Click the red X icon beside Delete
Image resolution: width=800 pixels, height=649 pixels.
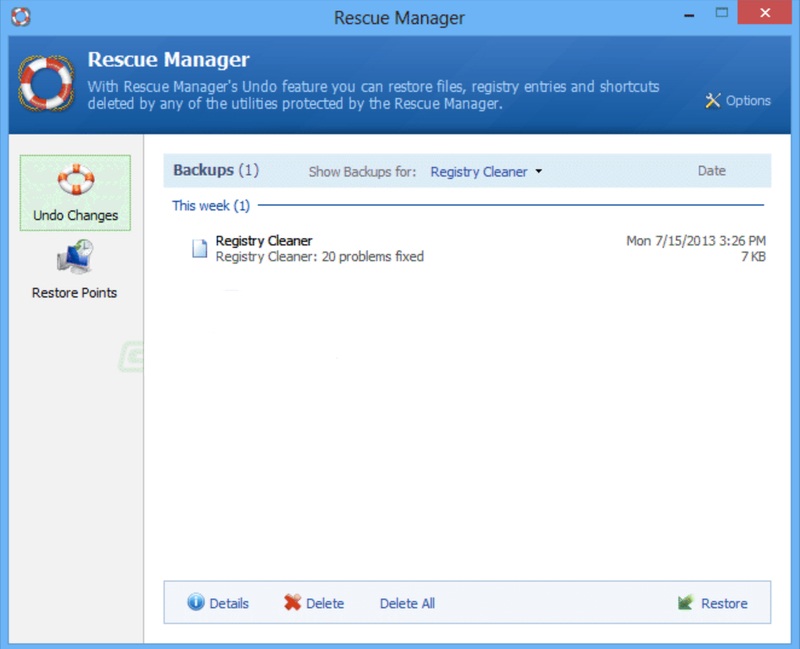pyautogui.click(x=292, y=603)
